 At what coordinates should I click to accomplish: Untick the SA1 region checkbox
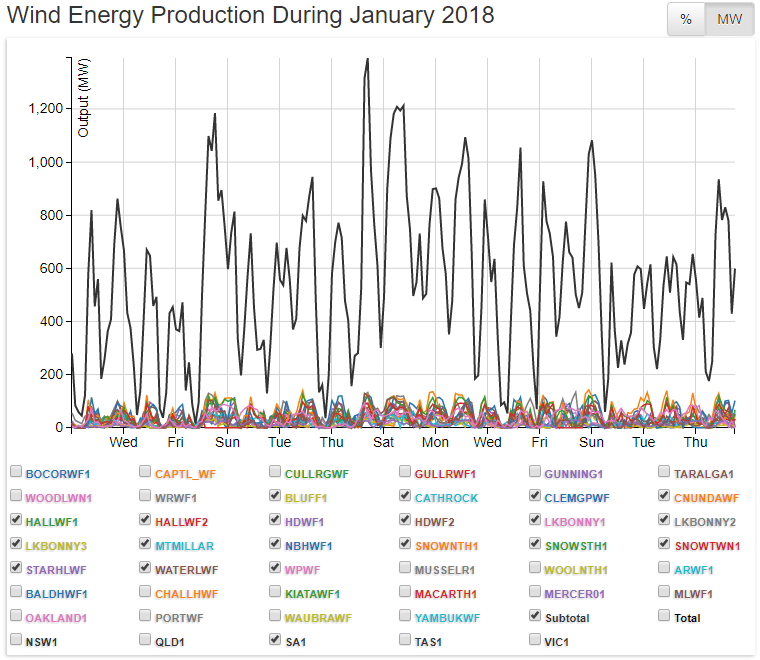coord(276,640)
